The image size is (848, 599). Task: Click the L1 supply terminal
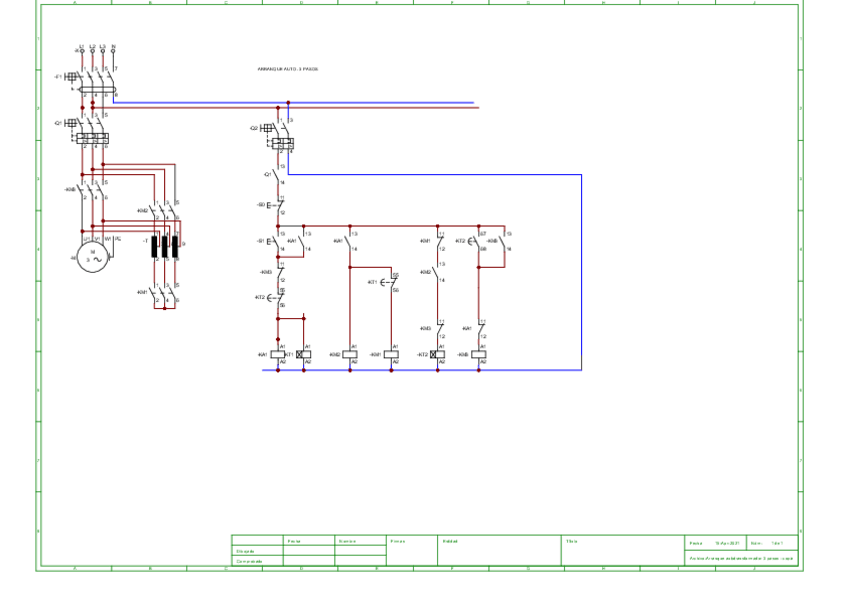tap(82, 50)
